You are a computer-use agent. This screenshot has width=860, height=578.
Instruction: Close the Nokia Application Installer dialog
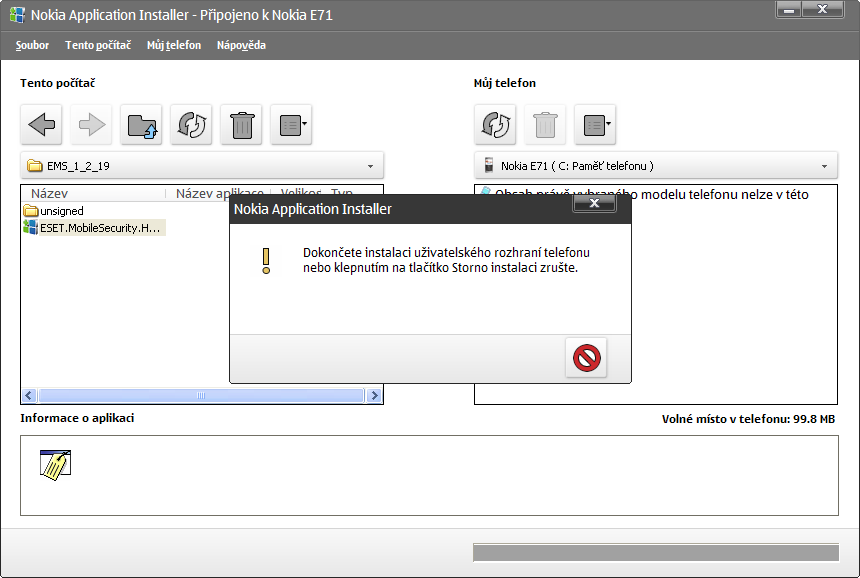(x=594, y=203)
